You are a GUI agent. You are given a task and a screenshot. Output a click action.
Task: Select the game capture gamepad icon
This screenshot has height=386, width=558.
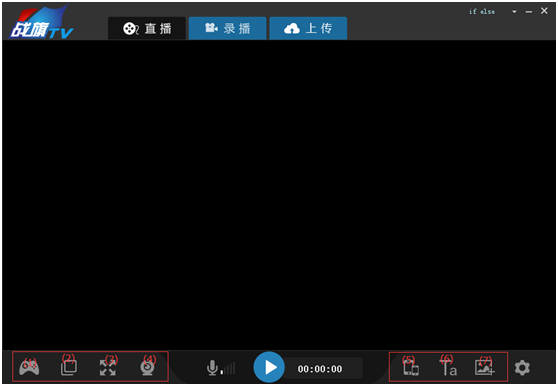(29, 368)
